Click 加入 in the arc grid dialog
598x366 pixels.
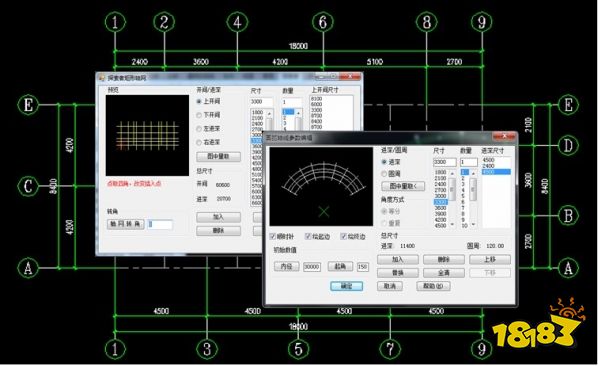[398, 260]
